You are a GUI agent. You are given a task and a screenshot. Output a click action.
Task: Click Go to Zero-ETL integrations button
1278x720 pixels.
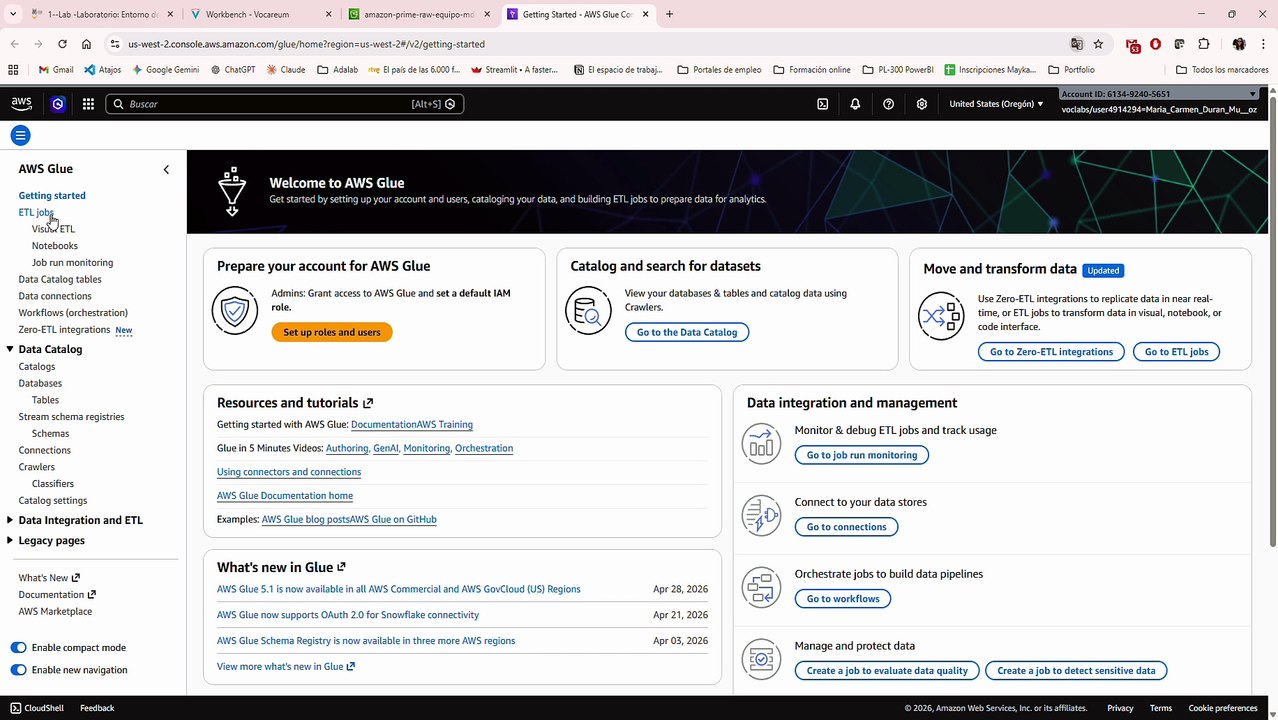[1051, 352]
